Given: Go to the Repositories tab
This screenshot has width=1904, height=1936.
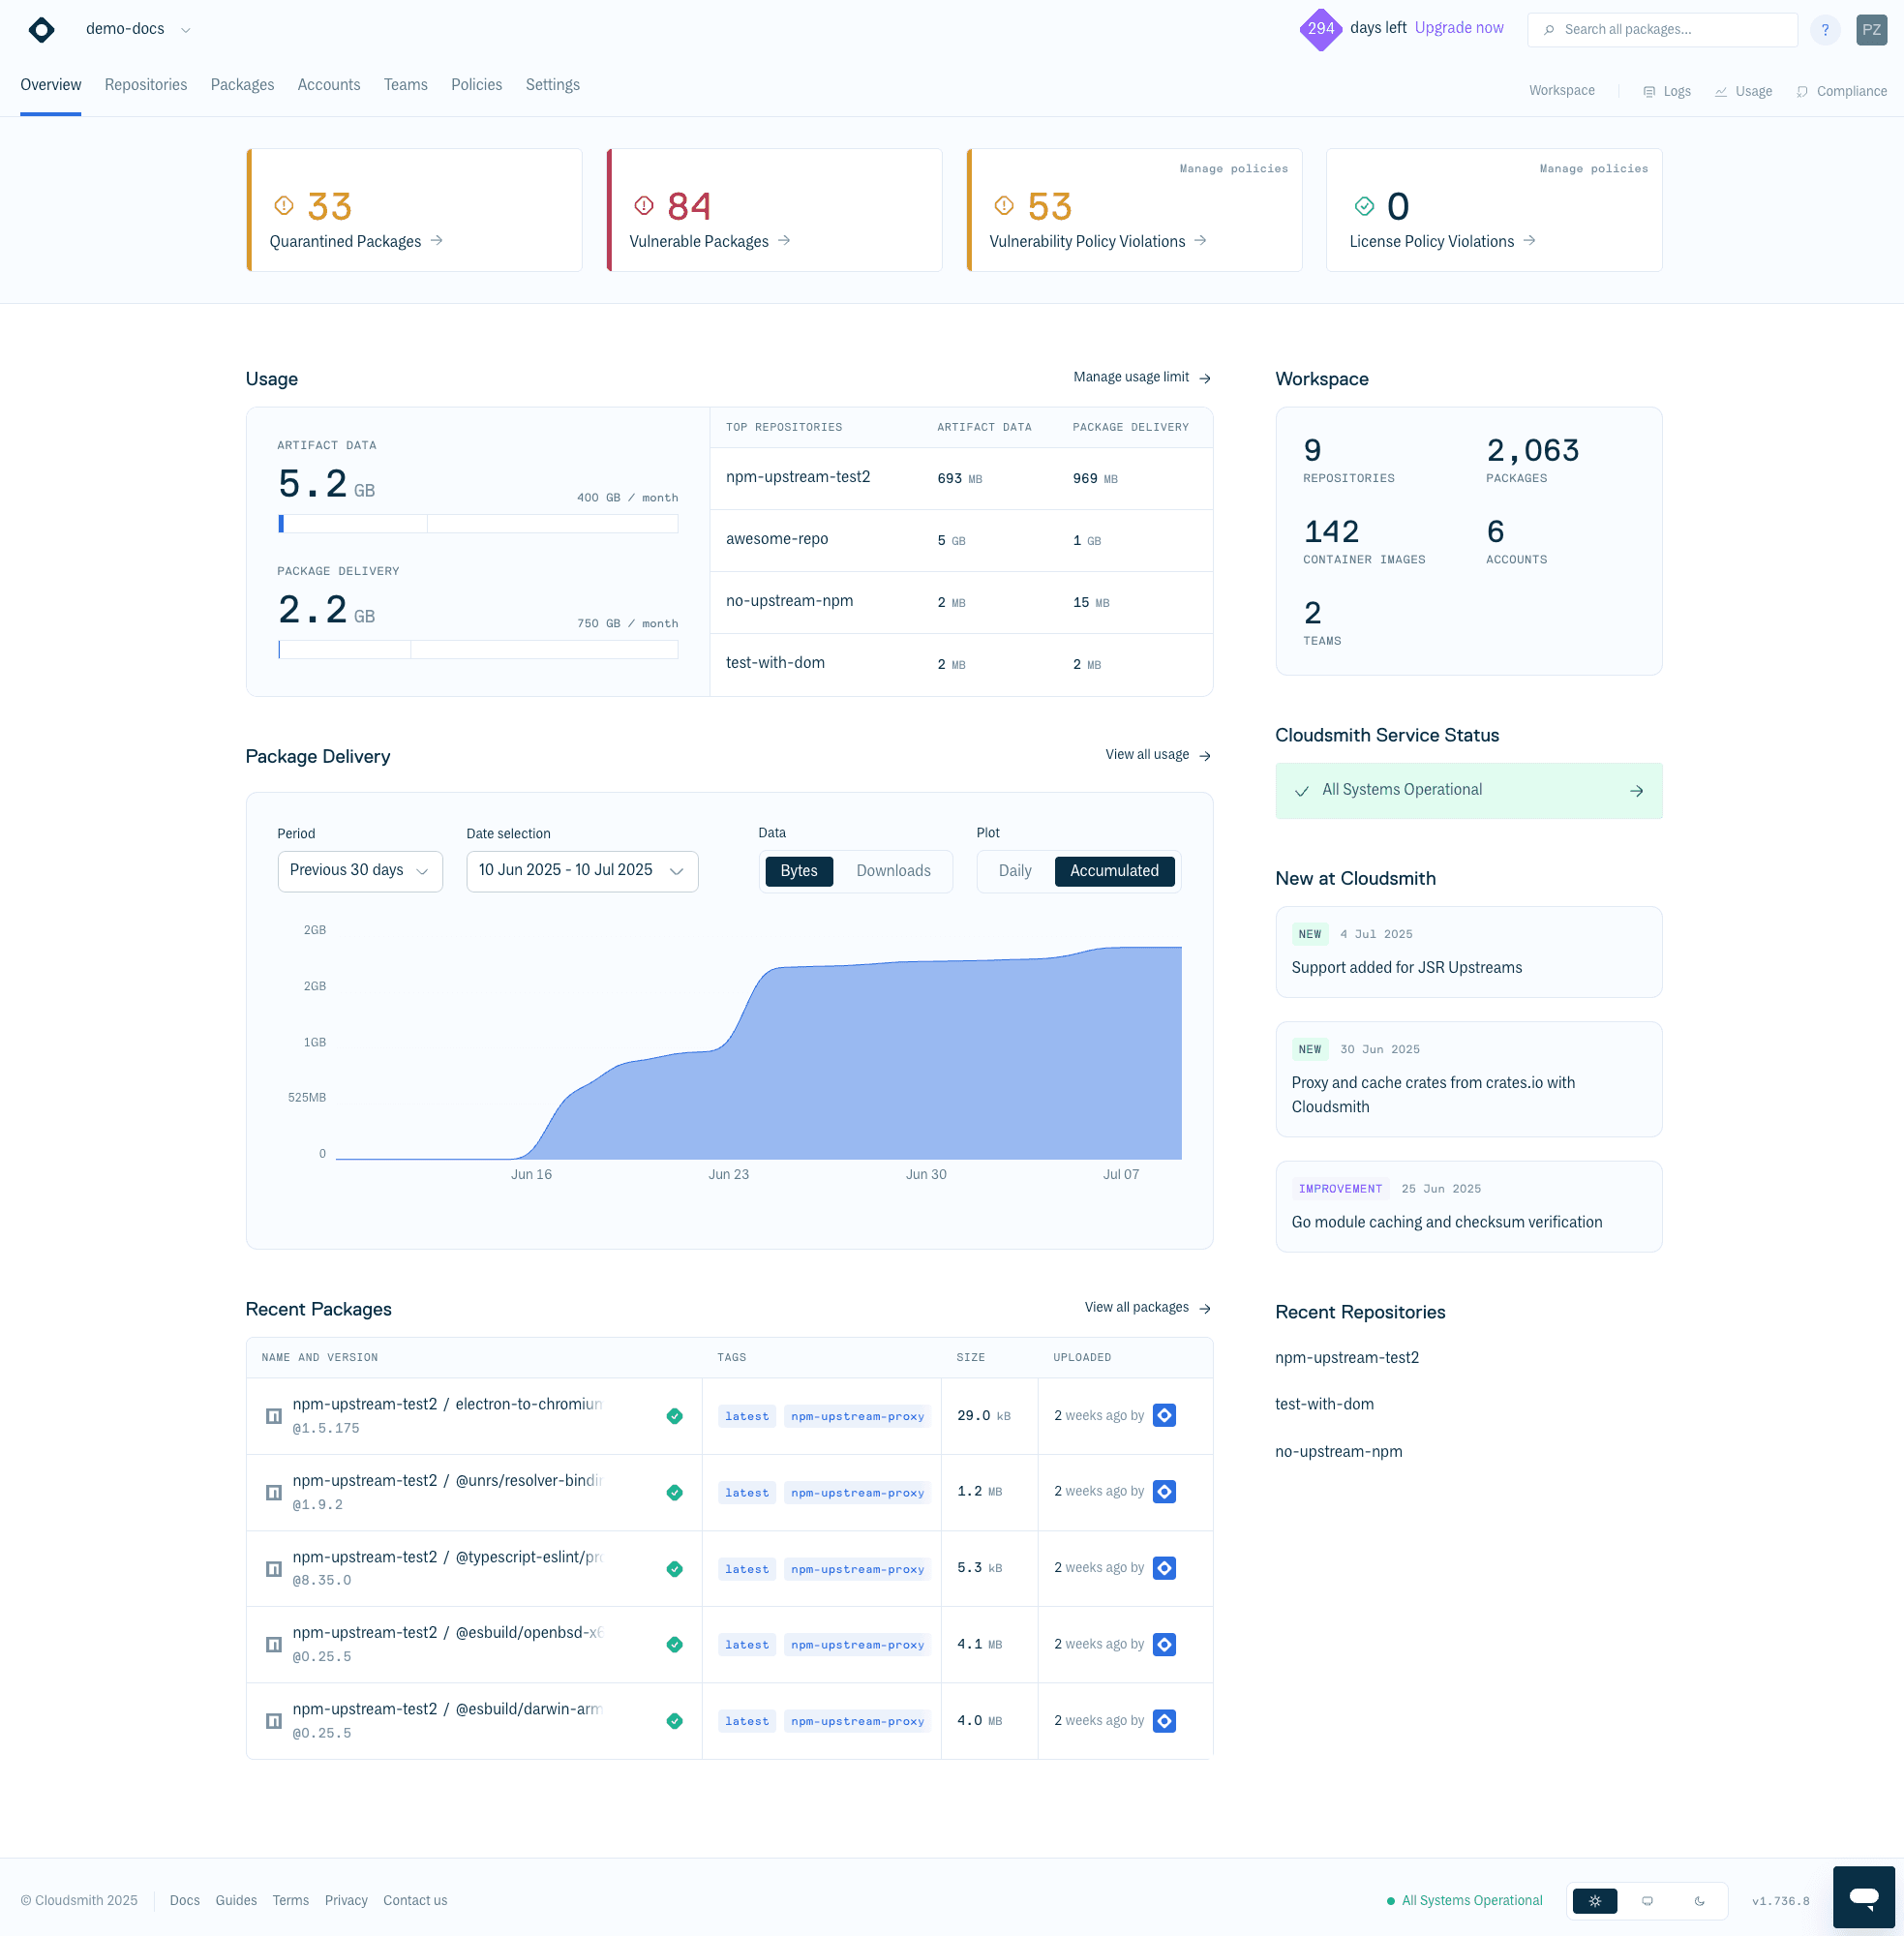Looking at the screenshot, I should 146,85.
